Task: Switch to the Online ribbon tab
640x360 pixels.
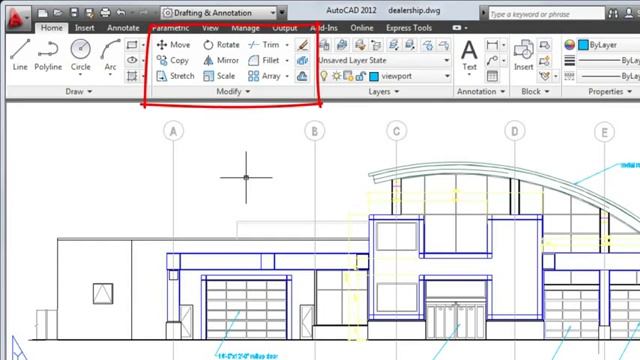Action: coord(362,28)
